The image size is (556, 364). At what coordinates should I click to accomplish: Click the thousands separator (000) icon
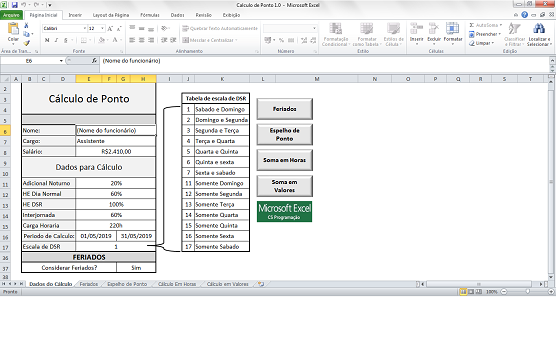[291, 40]
